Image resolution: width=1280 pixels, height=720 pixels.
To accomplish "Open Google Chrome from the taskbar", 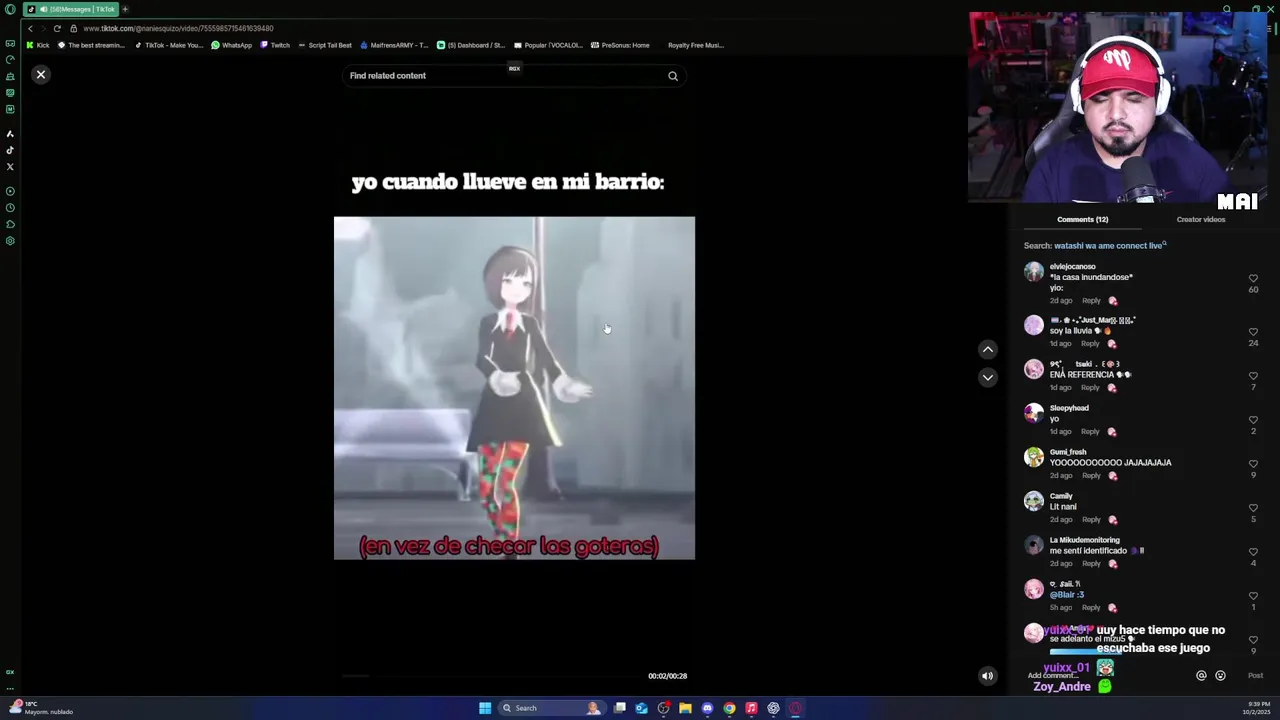I will (x=729, y=708).
